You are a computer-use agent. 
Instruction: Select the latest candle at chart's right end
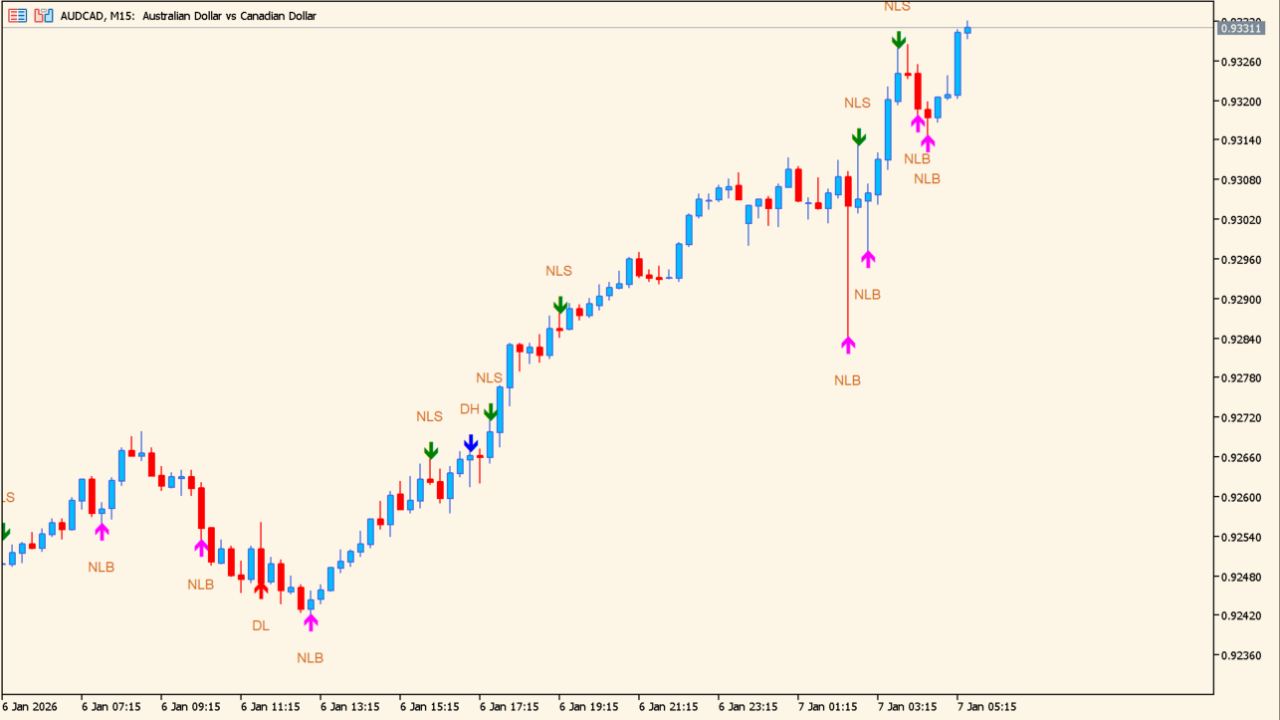pos(967,30)
